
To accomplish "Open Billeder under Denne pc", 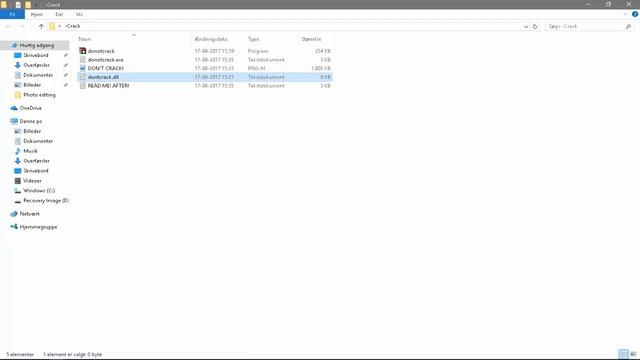I will [32, 131].
